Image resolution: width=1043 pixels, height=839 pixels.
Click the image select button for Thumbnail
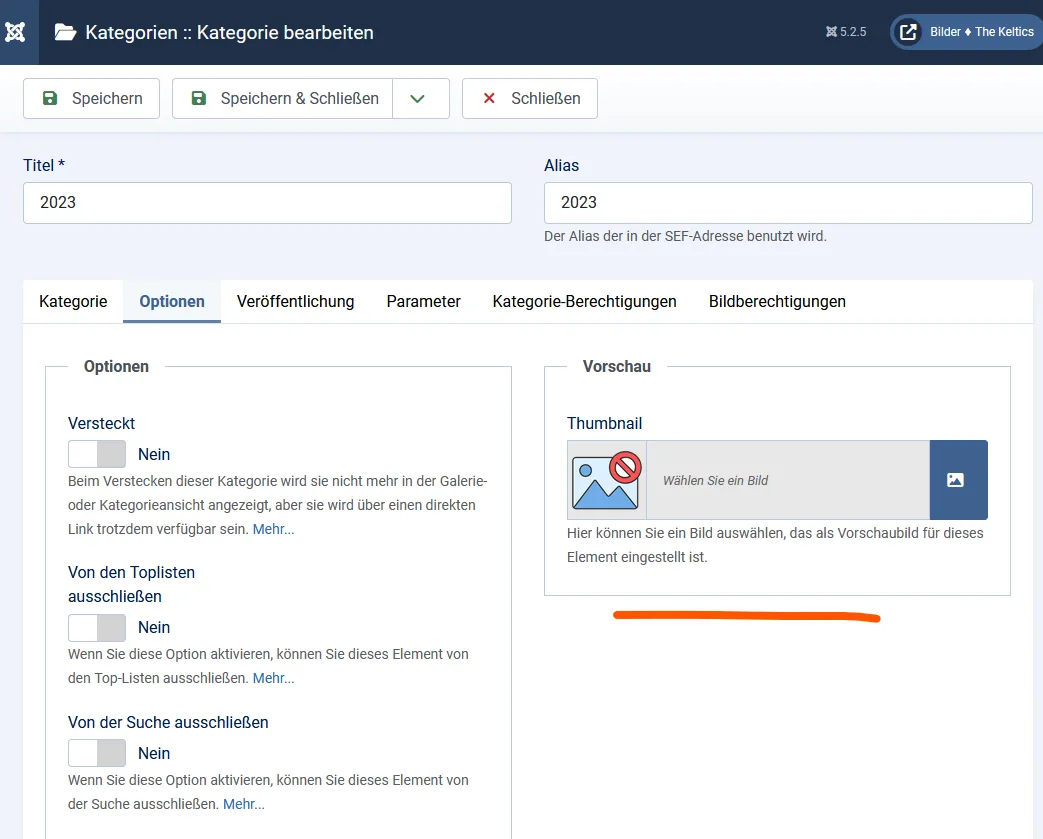click(957, 480)
